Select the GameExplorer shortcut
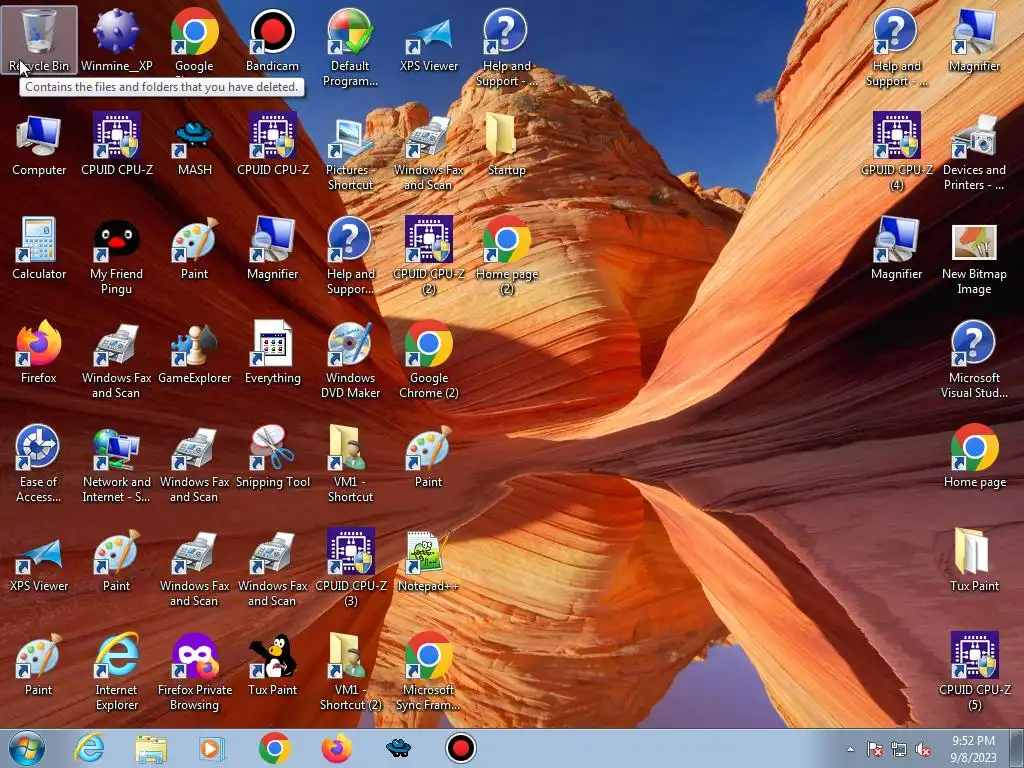 195,351
